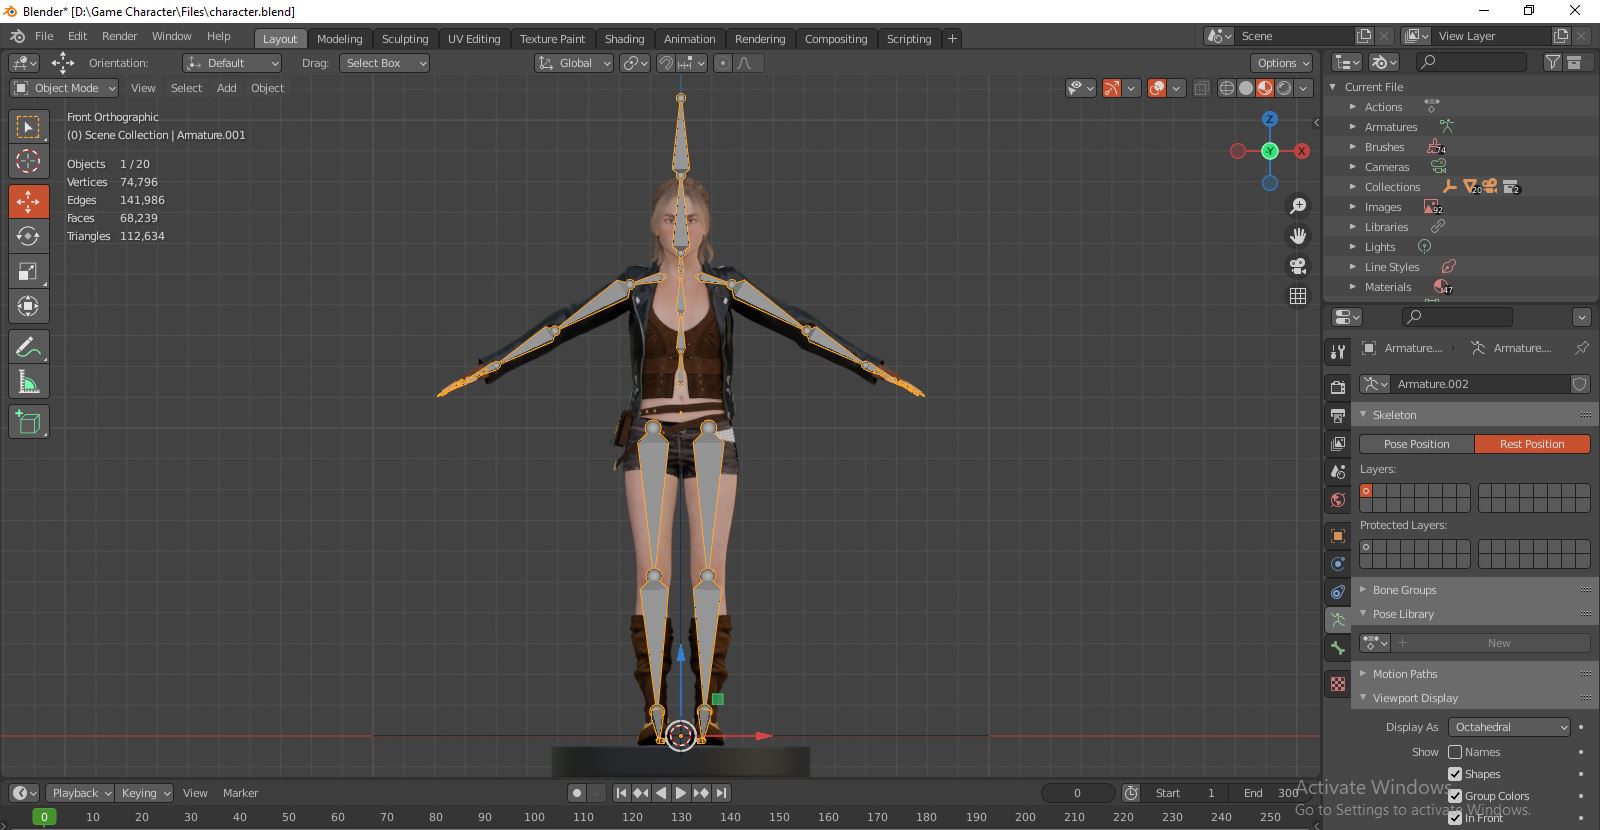Select the Measure tool
This screenshot has height=830, width=1600.
28,382
